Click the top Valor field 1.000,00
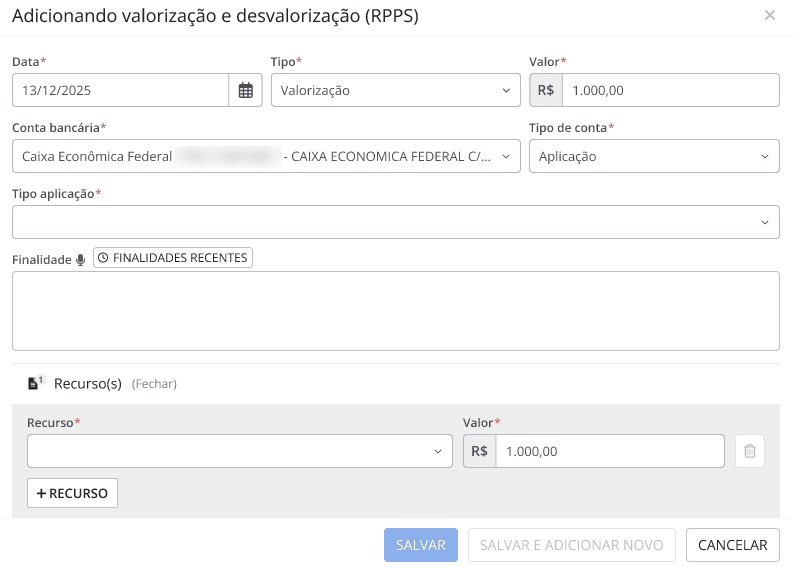 671,90
